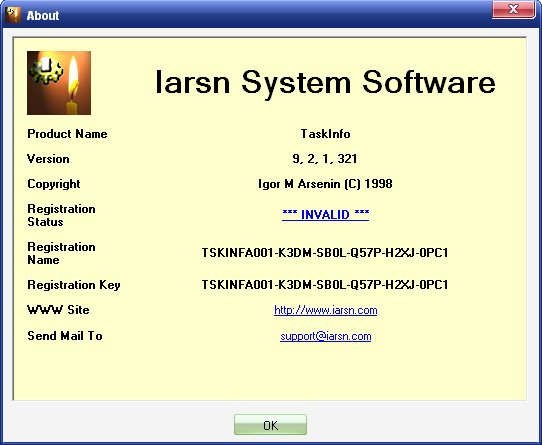Screen dimensions: 542x445
Task: Click the Registration Status label
Action: click(61, 215)
